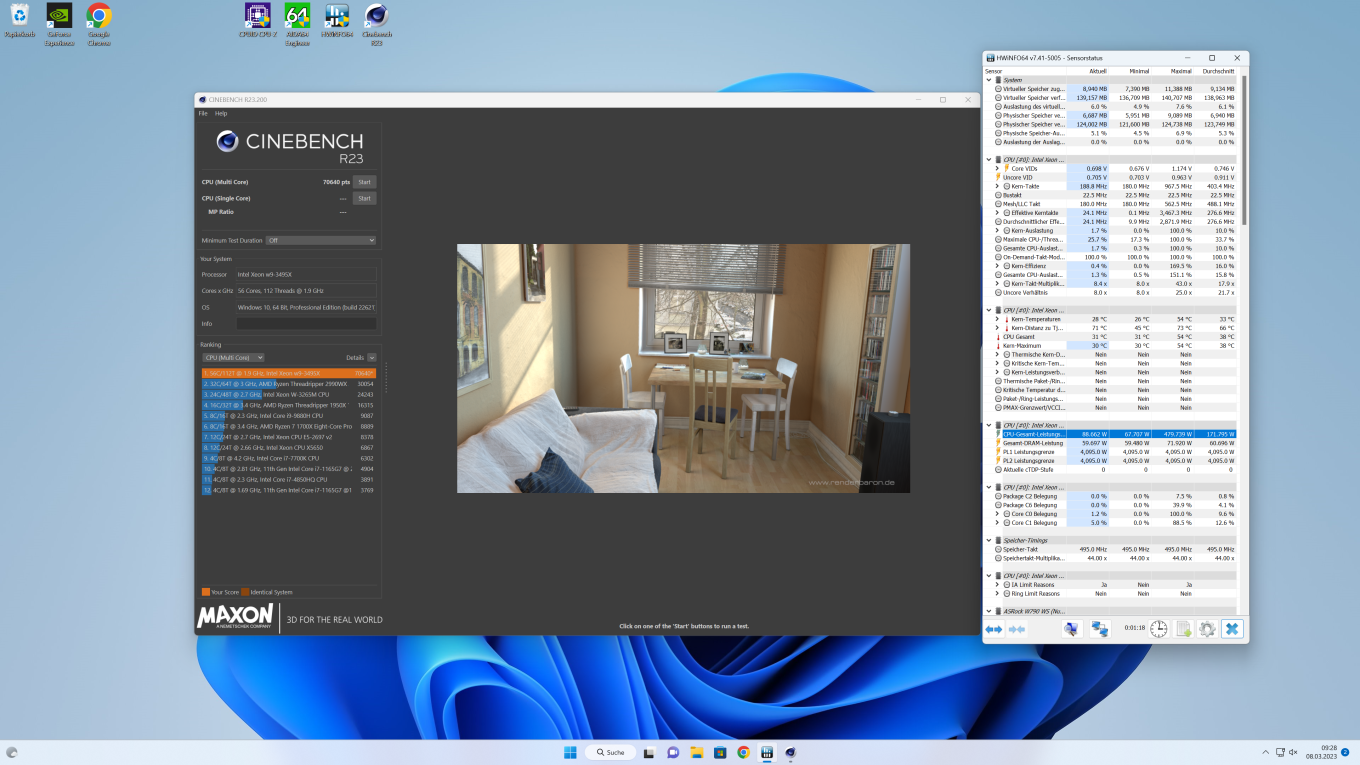Select the Intel Core i9-9880H ranking row
The image size is (1360, 765).
point(289,415)
